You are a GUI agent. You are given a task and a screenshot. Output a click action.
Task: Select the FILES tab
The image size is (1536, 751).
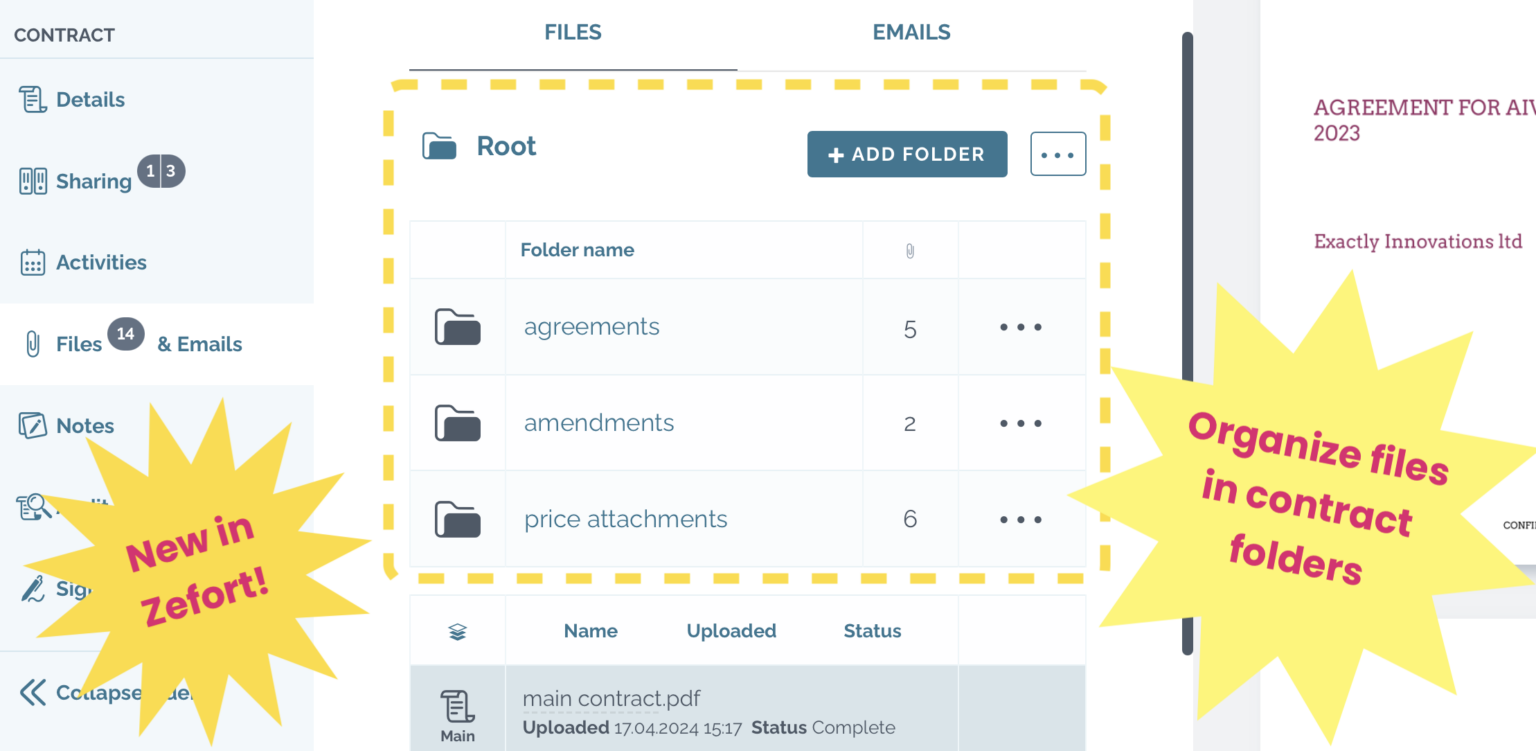coord(572,31)
